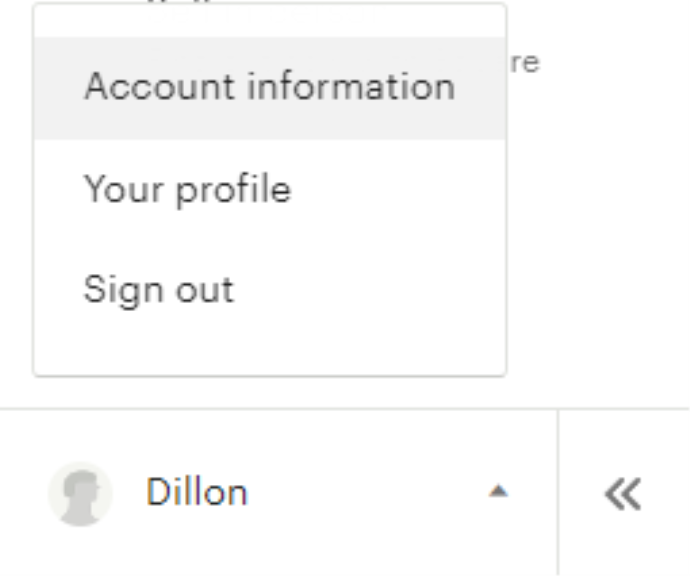Image resolution: width=690 pixels, height=576 pixels.
Task: Sign out of Dillon's account
Action: click(x=158, y=290)
